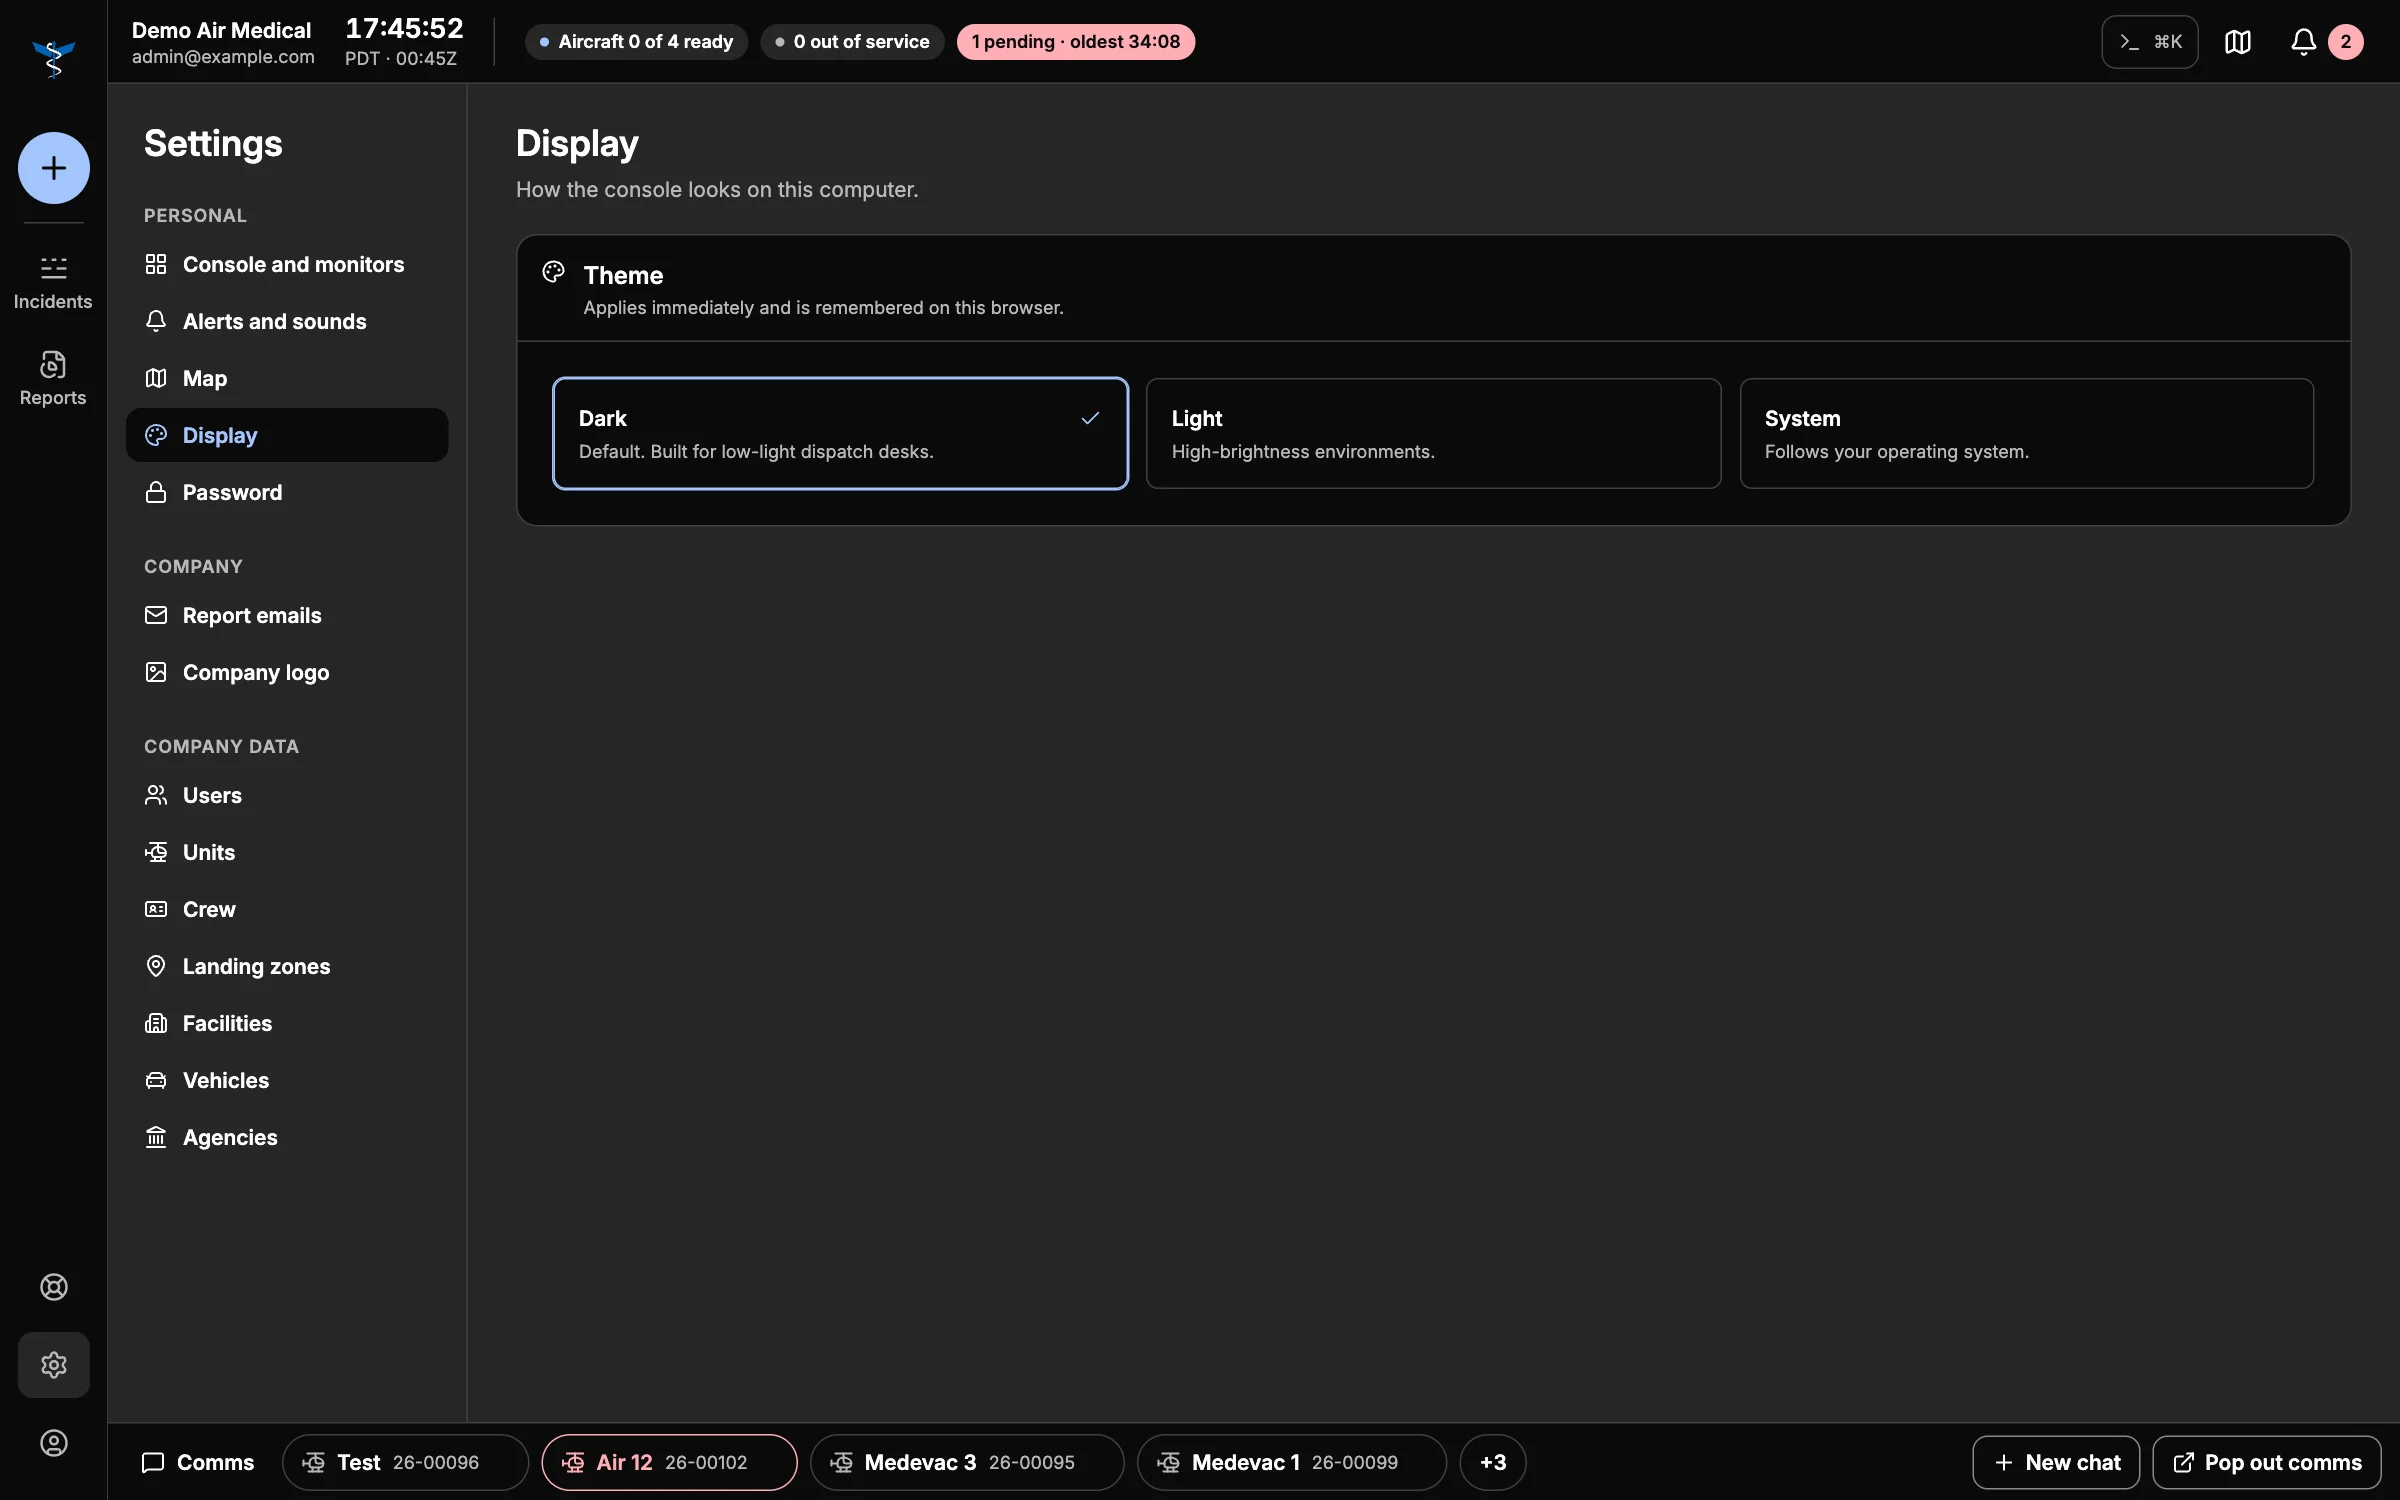Open Report emails settings

(x=287, y=615)
